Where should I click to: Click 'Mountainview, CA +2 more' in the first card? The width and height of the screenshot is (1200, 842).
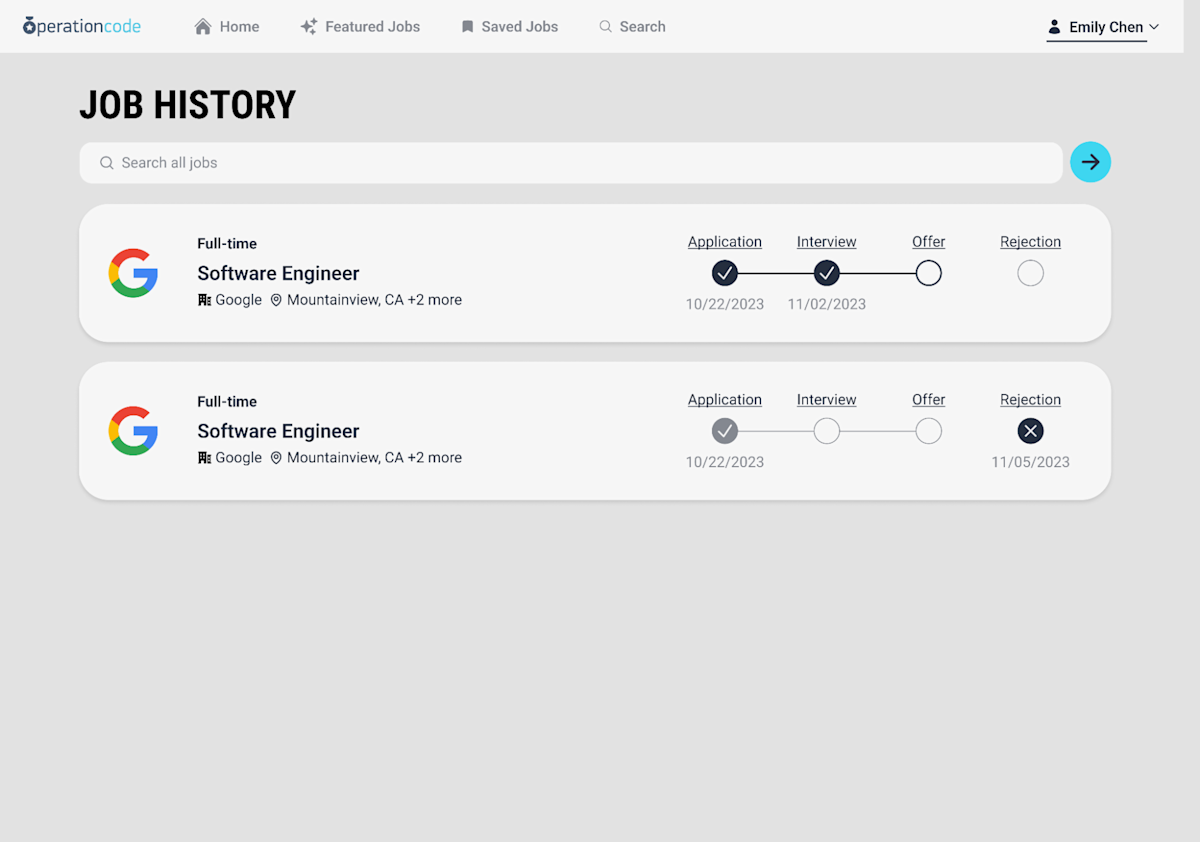click(x=374, y=300)
